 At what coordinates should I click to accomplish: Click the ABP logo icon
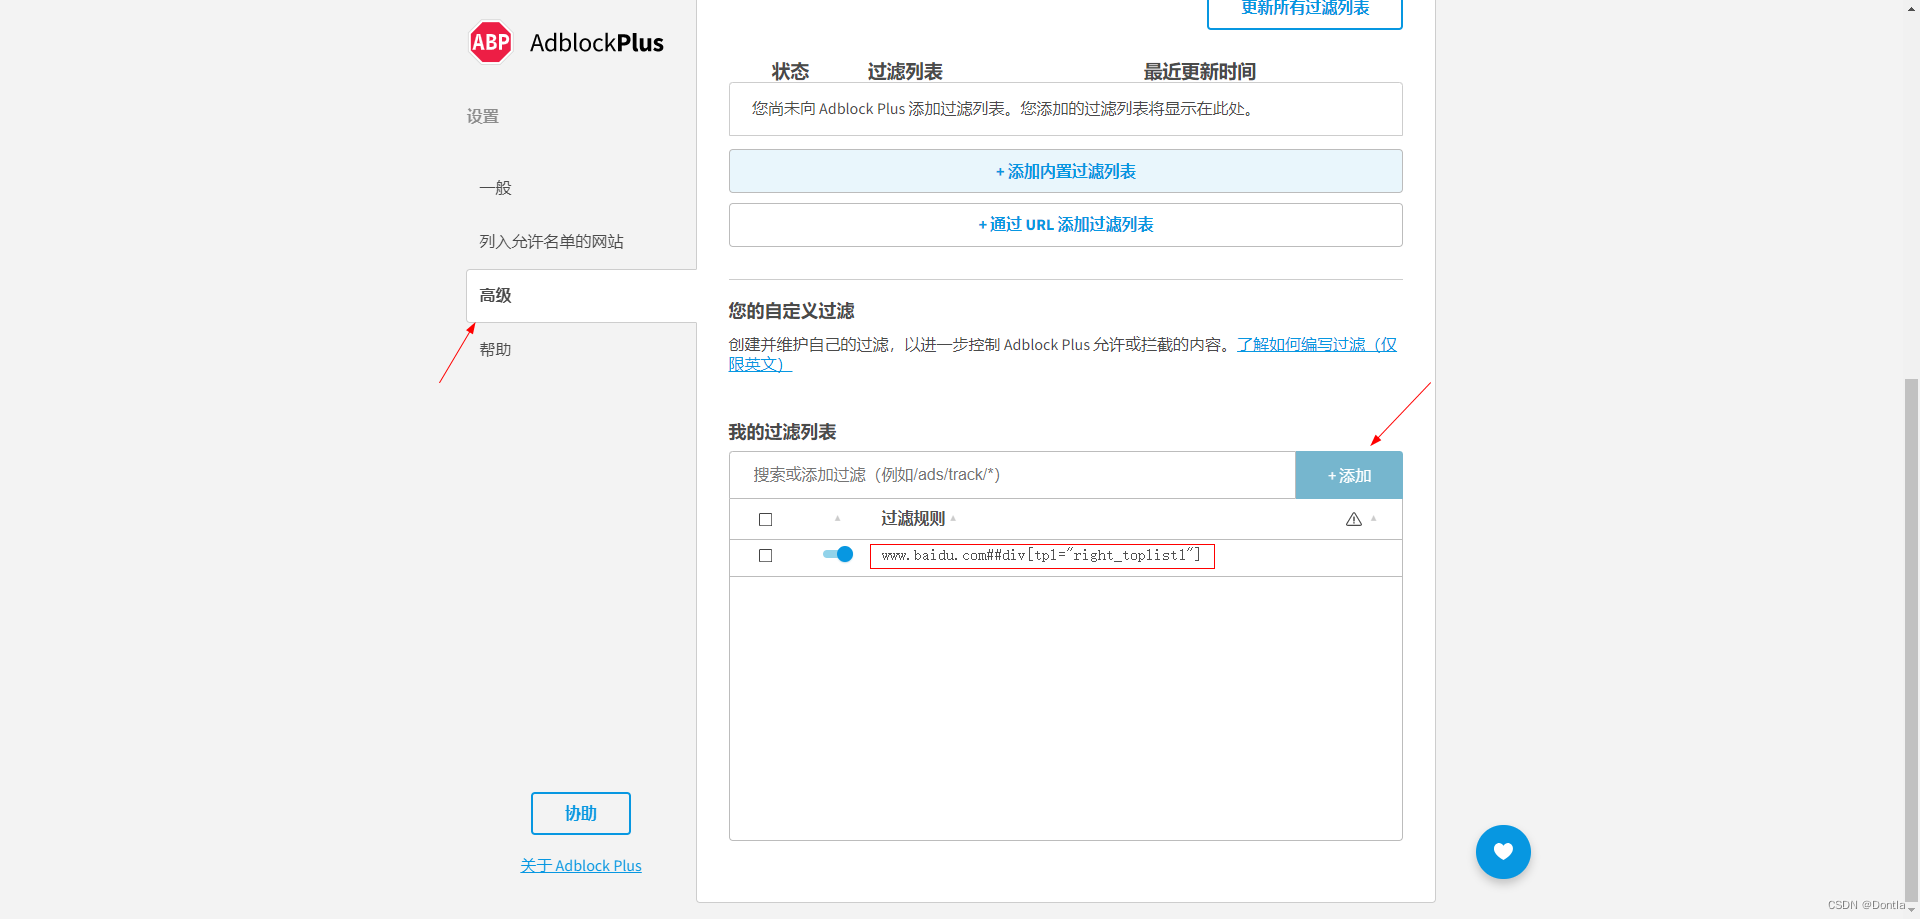490,42
